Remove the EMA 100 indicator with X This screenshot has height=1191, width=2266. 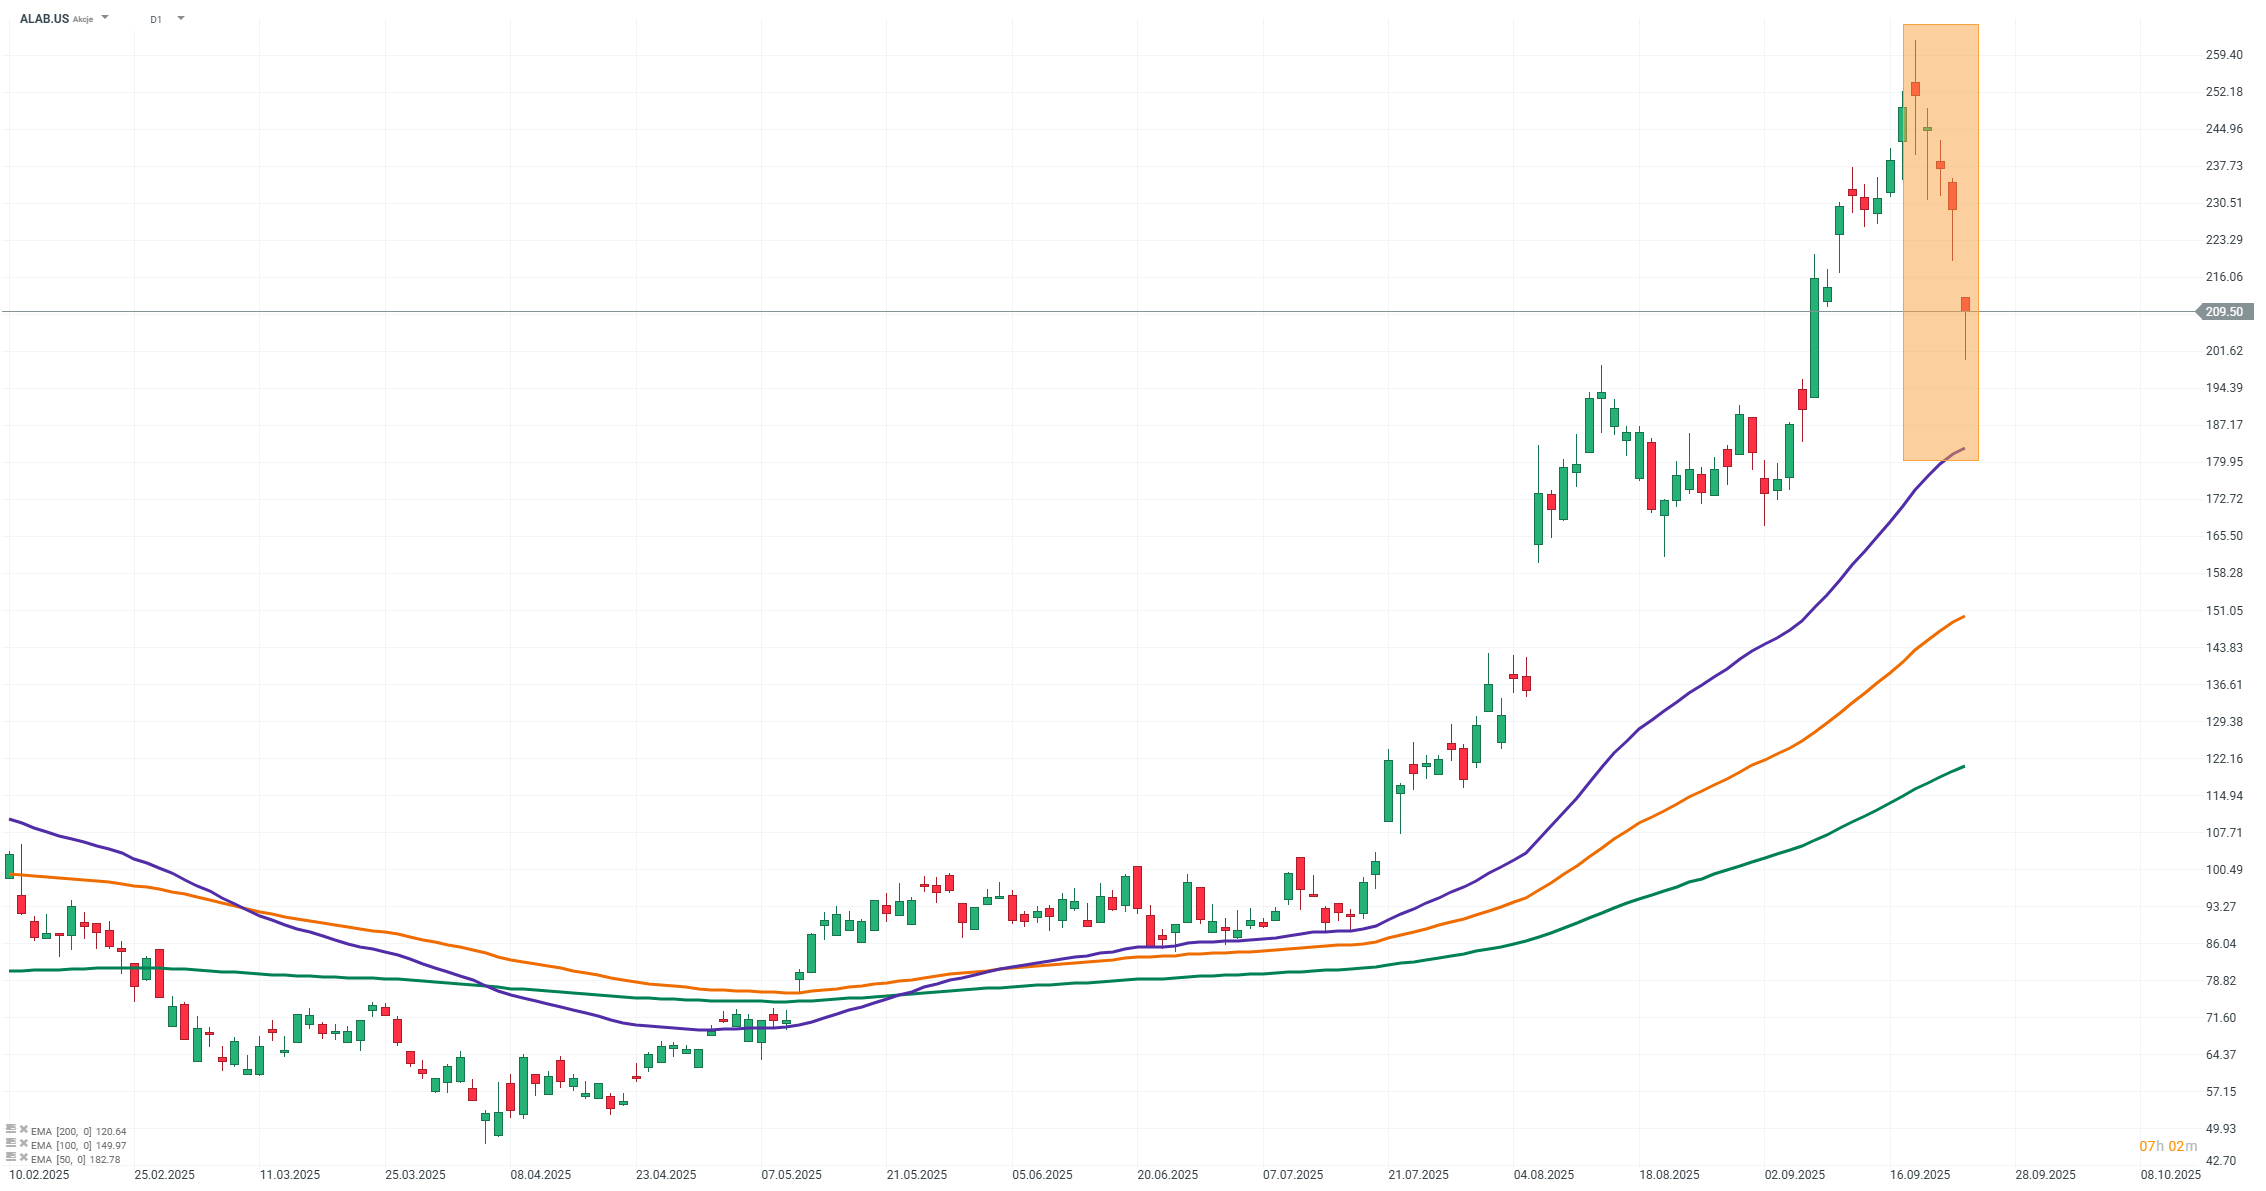click(23, 1144)
